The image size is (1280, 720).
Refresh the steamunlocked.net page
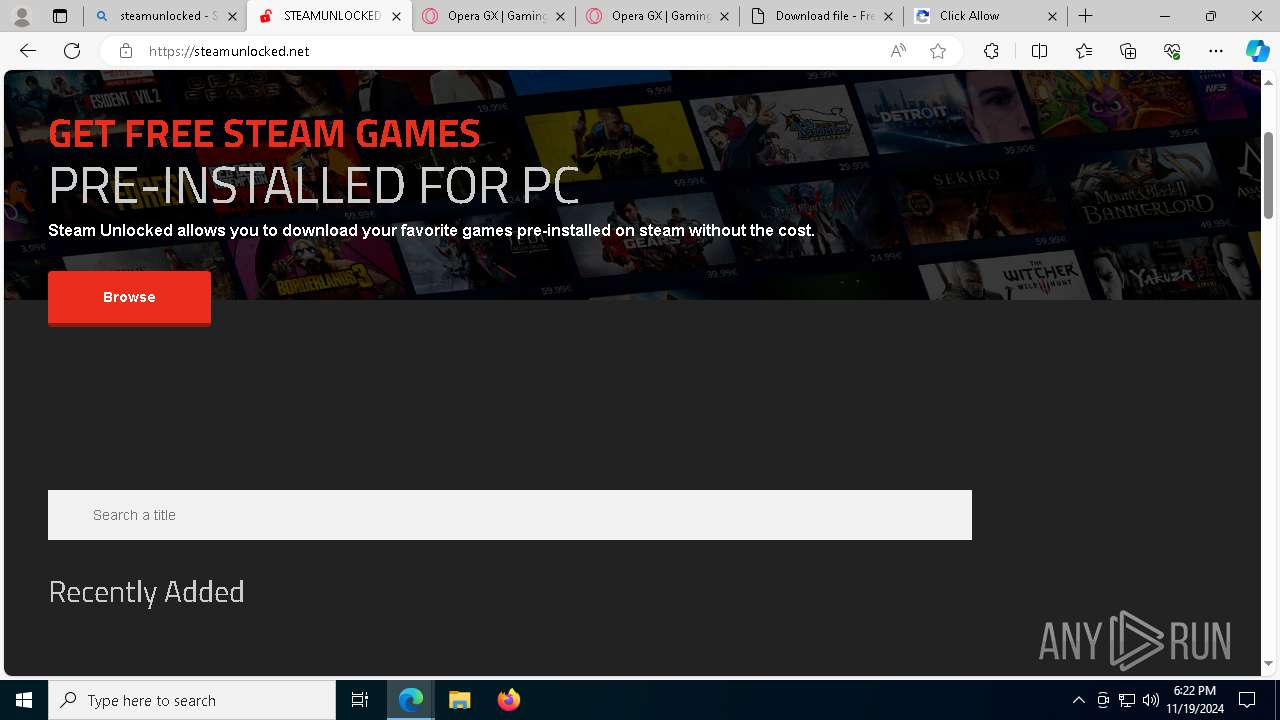coord(72,51)
